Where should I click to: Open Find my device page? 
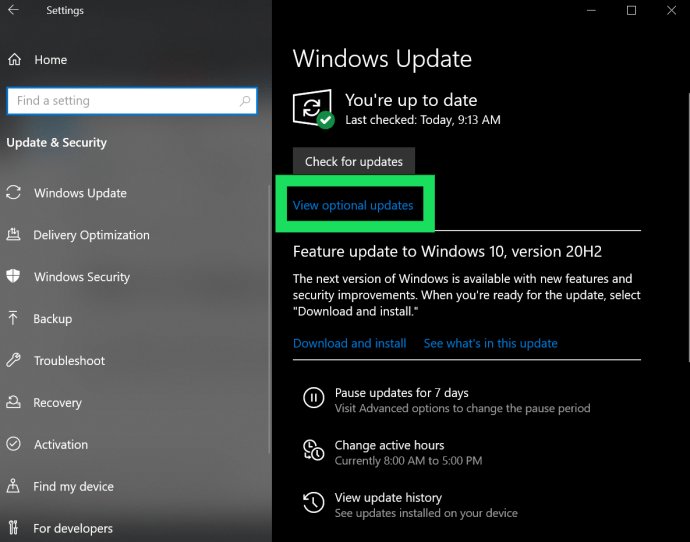73,486
